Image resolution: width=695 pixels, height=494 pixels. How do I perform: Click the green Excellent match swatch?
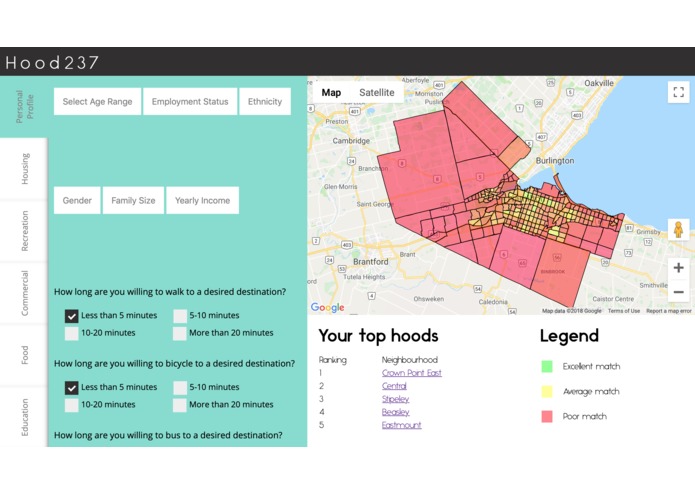coord(547,366)
